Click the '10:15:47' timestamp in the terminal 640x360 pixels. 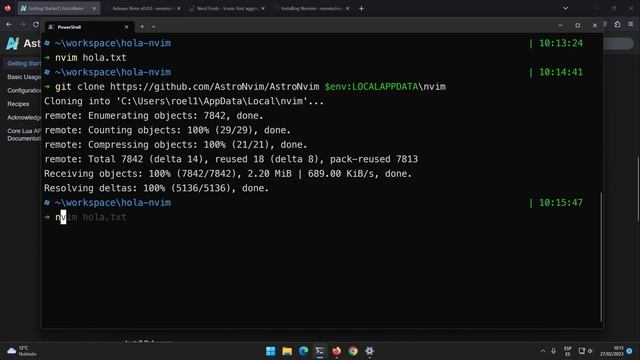[x=561, y=203]
